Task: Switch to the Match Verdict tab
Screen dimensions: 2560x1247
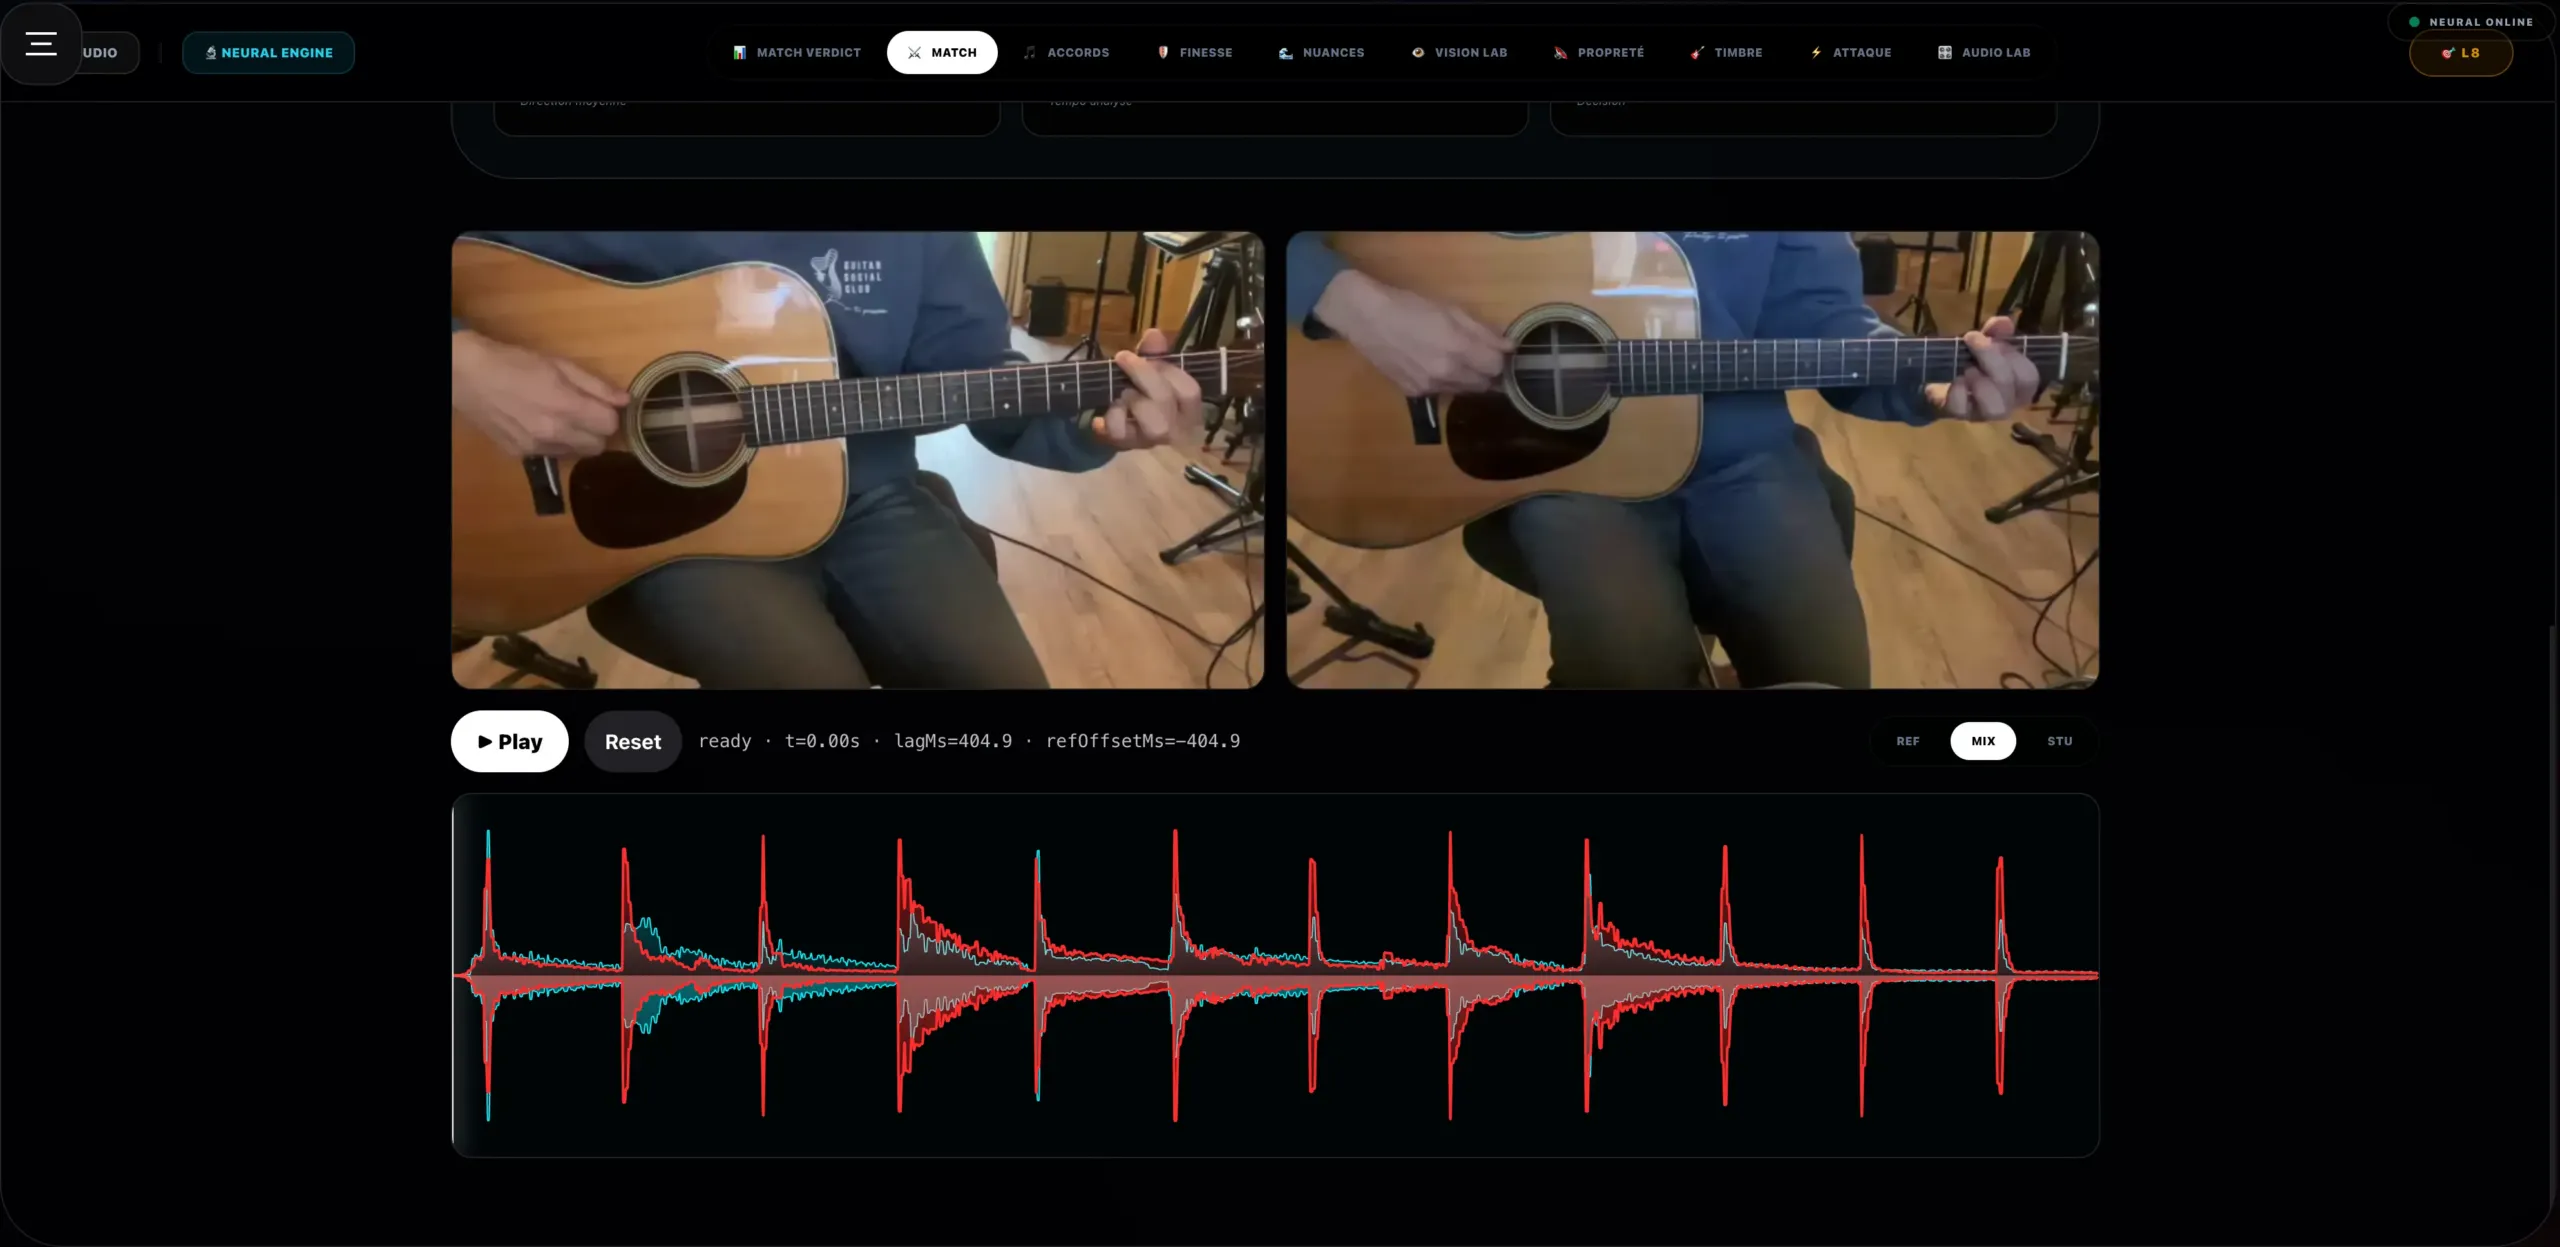Action: tap(796, 52)
